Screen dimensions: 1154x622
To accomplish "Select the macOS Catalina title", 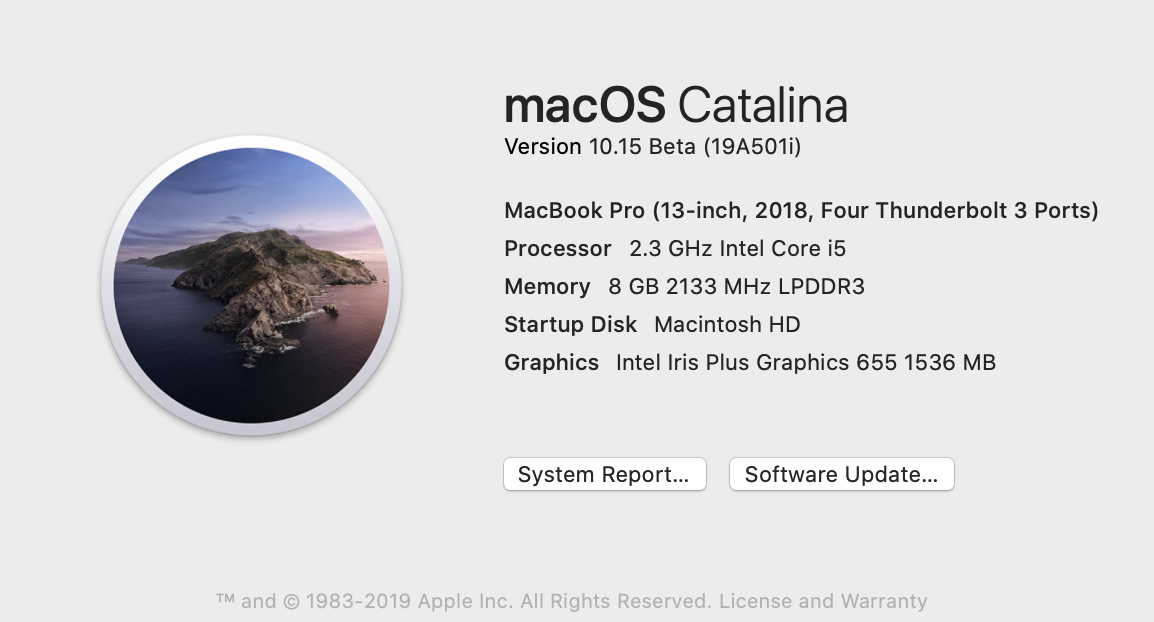I will pyautogui.click(x=676, y=104).
